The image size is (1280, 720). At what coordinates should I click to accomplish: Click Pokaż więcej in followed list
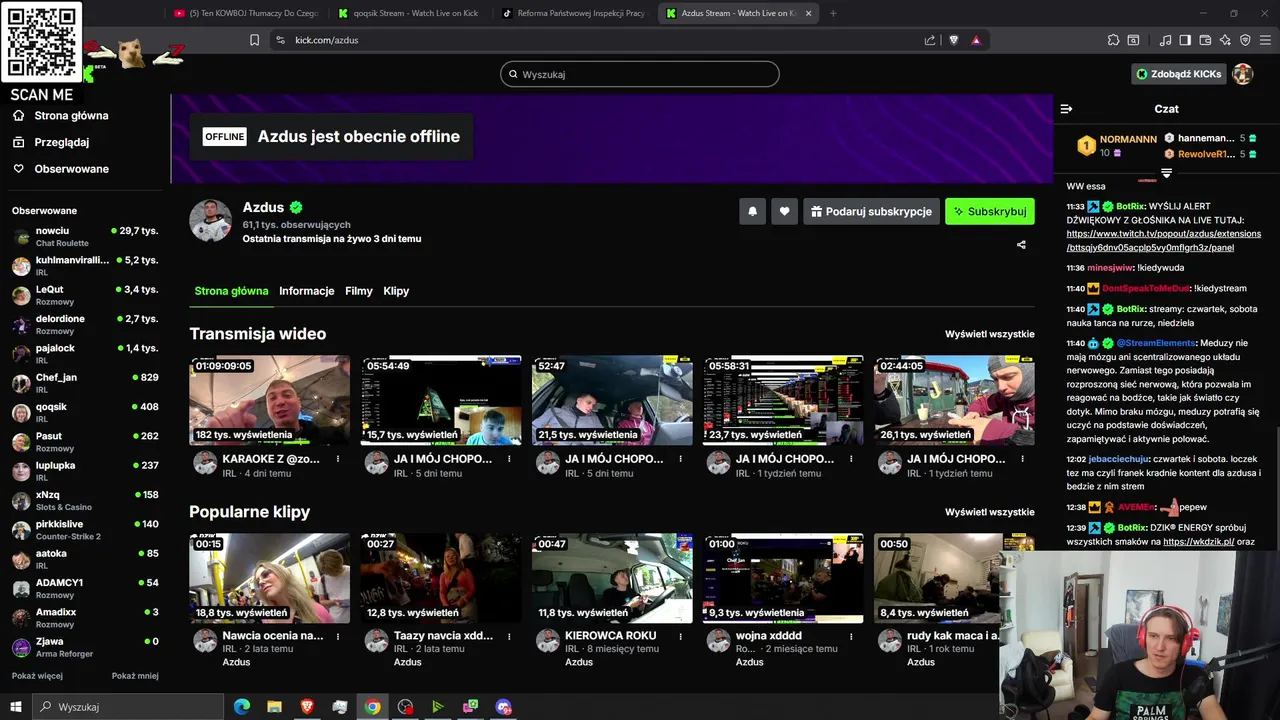point(37,676)
